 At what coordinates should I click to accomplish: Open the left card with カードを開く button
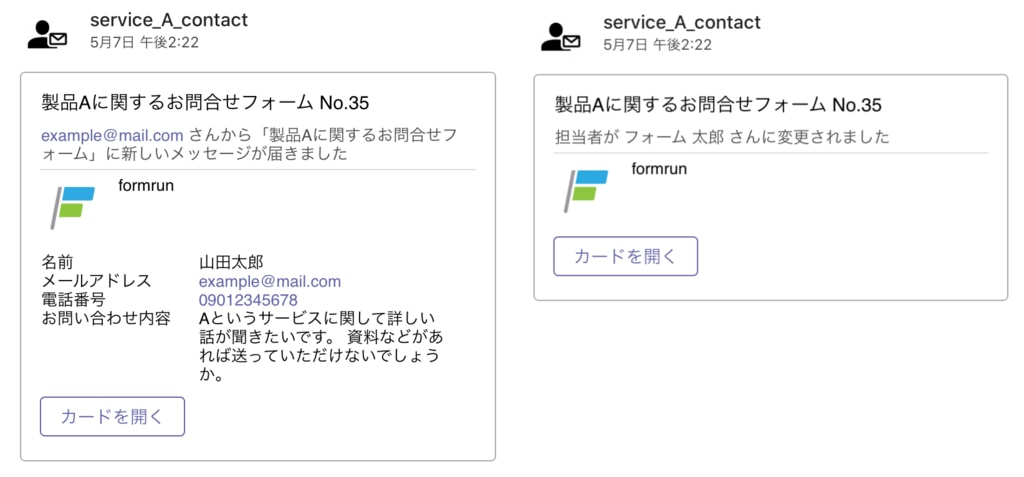pos(112,416)
